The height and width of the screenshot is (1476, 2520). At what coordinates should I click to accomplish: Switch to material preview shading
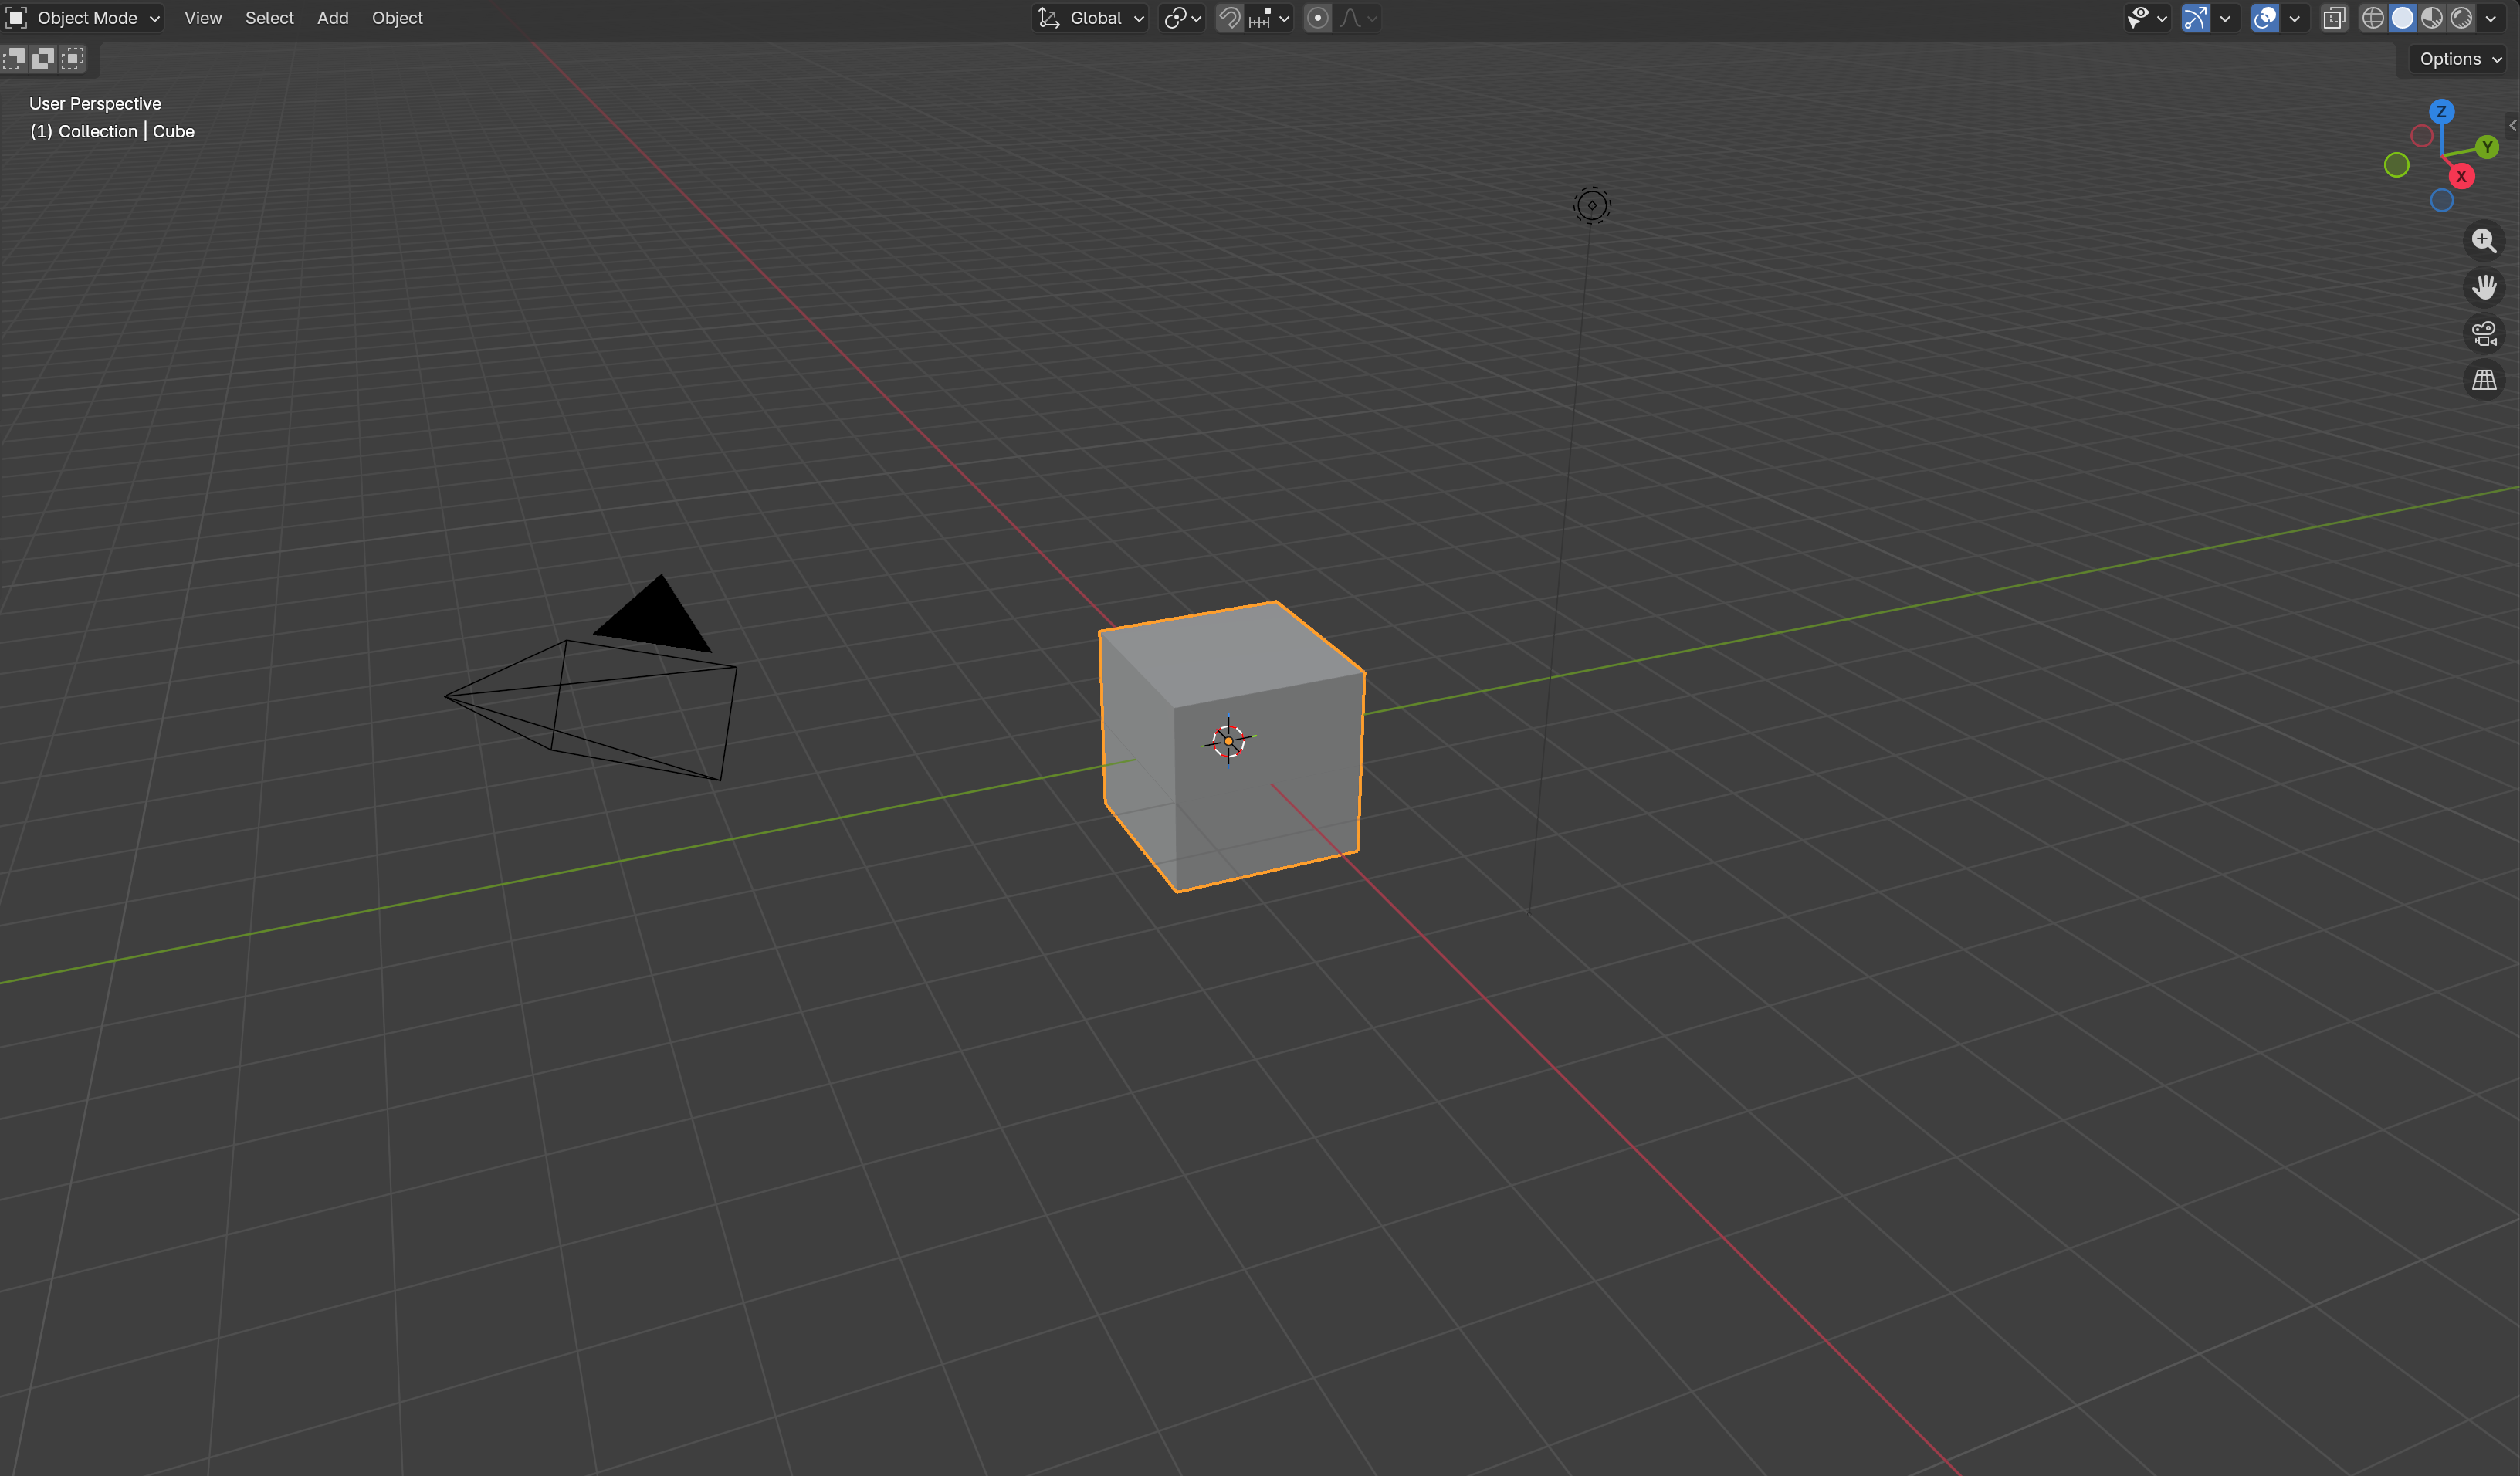coord(2432,18)
